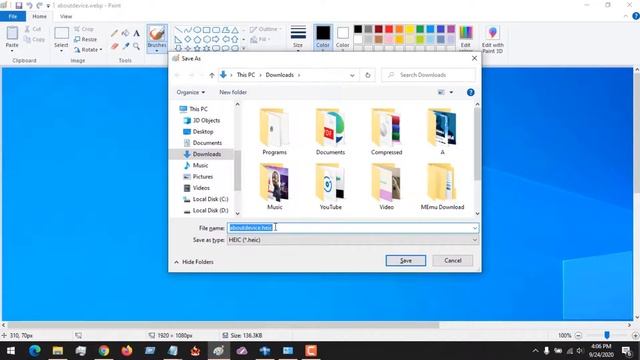
Task: Pick the red color in palette
Action: click(x=389, y=29)
